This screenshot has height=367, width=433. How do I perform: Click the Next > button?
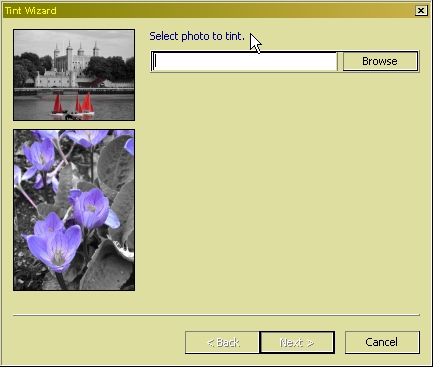click(x=297, y=342)
